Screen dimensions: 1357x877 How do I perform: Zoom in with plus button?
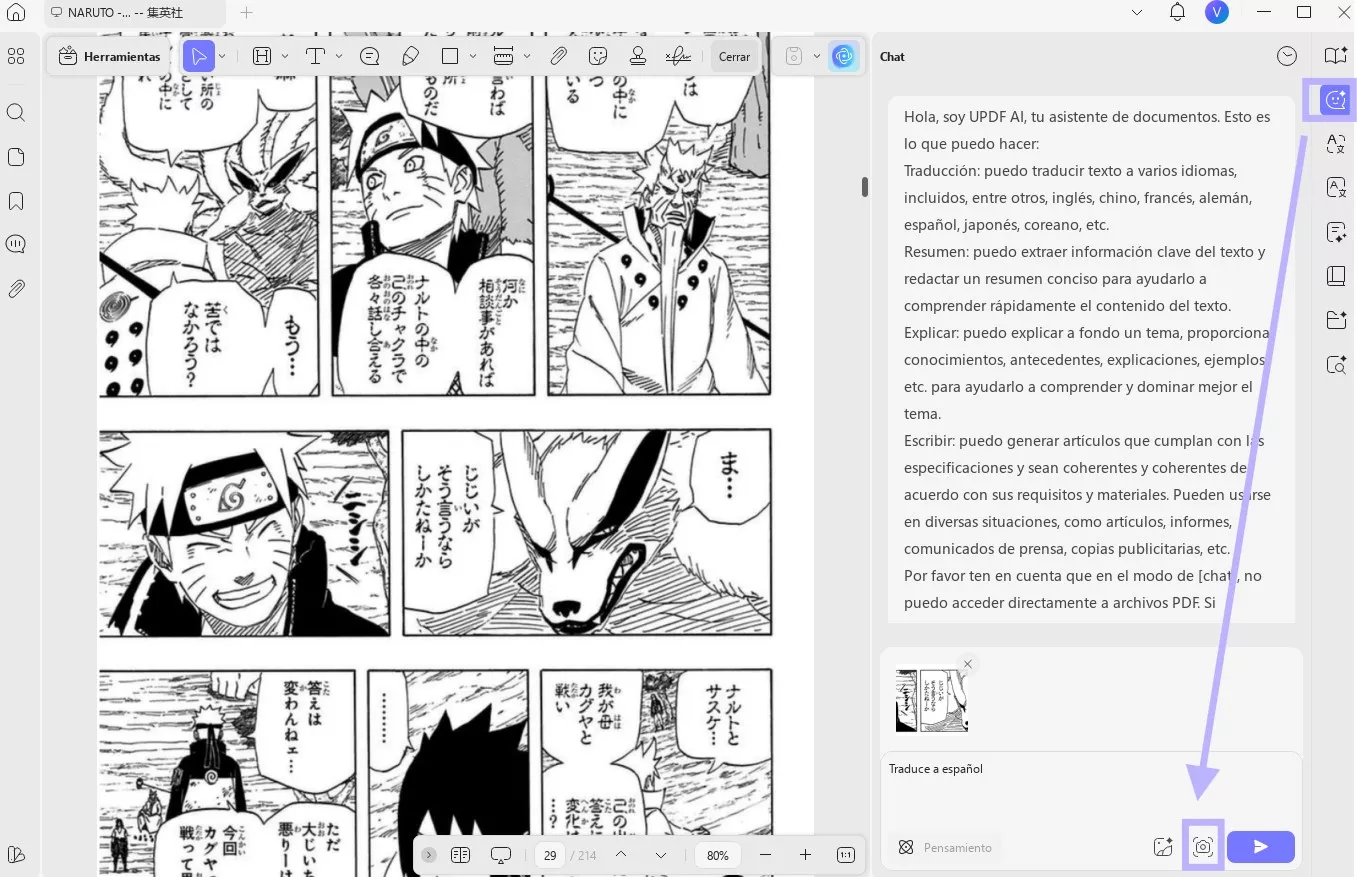tap(805, 855)
